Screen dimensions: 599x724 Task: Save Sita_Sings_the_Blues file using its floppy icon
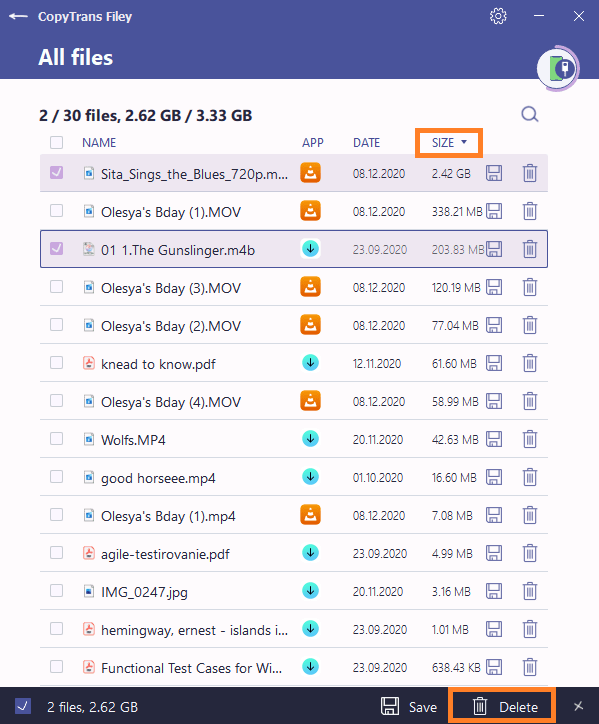pyautogui.click(x=494, y=173)
